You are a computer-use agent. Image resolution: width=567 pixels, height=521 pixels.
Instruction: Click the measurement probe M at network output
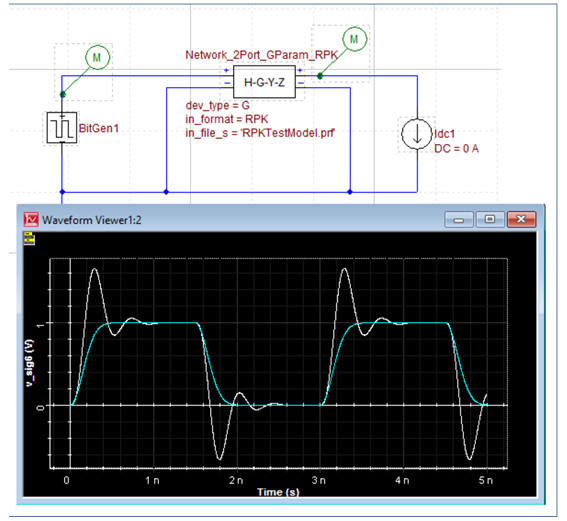coord(354,39)
